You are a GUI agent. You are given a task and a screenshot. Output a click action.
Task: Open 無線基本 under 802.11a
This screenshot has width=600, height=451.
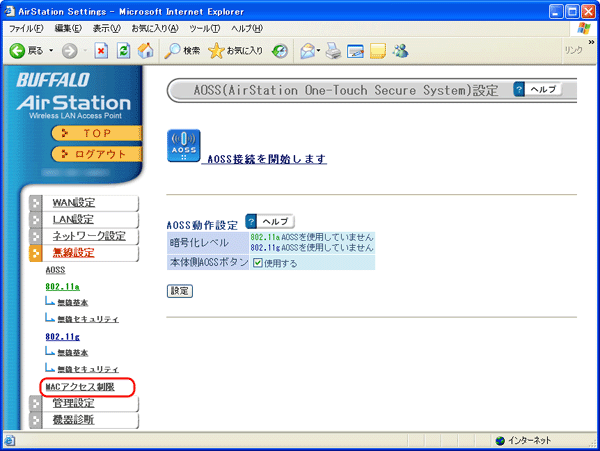tap(73, 303)
